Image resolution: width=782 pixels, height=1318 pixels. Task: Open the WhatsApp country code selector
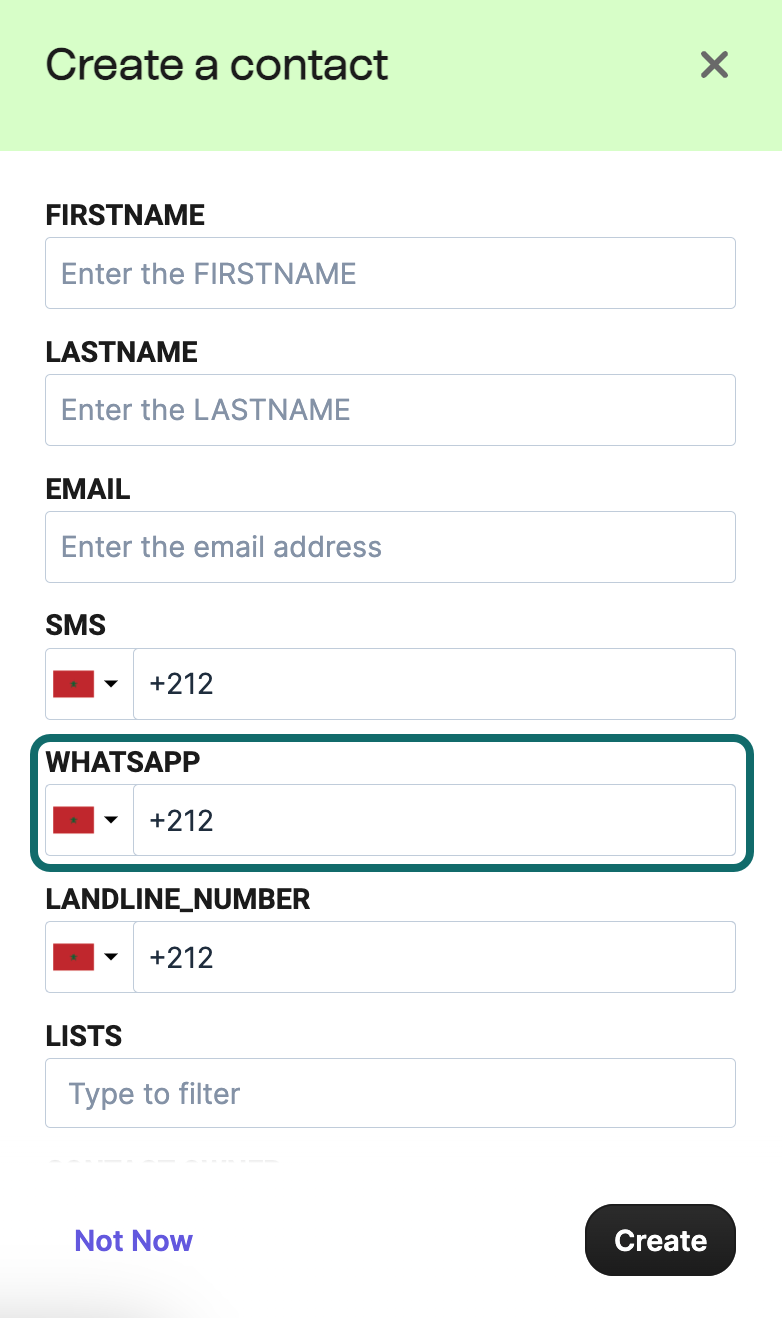113,819
